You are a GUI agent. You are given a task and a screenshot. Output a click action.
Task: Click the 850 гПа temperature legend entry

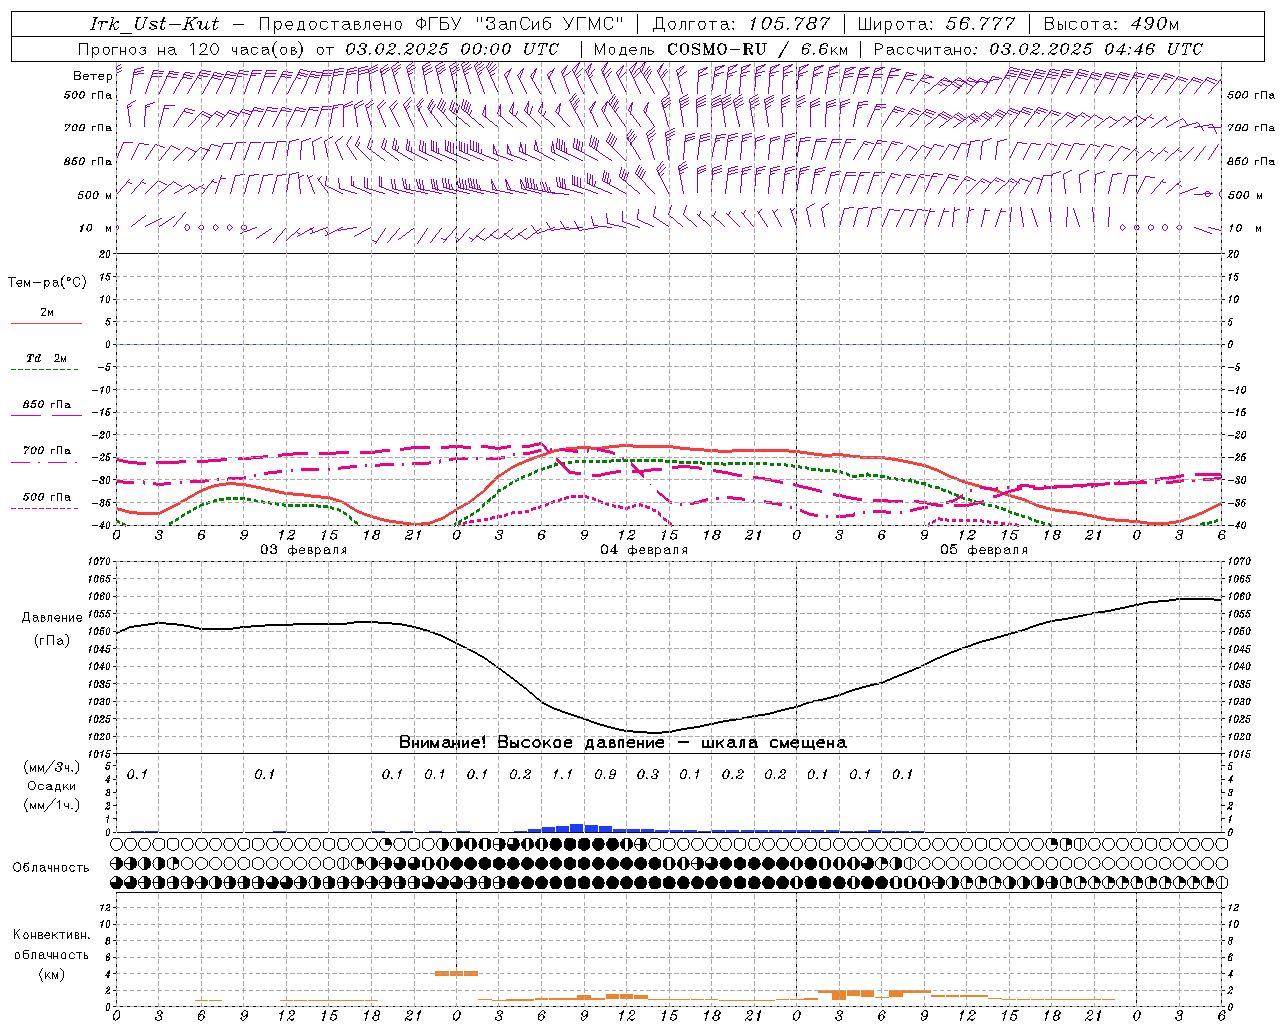[46, 405]
